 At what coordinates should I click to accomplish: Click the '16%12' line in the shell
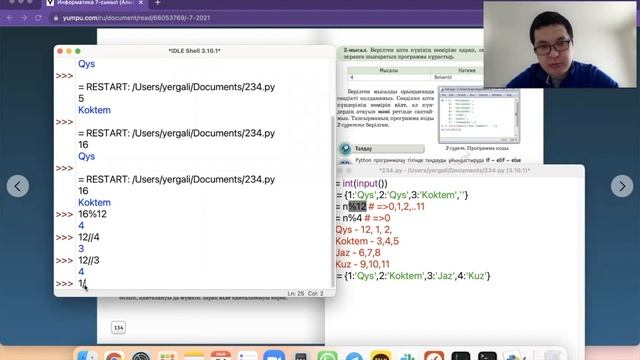pyautogui.click(x=93, y=214)
